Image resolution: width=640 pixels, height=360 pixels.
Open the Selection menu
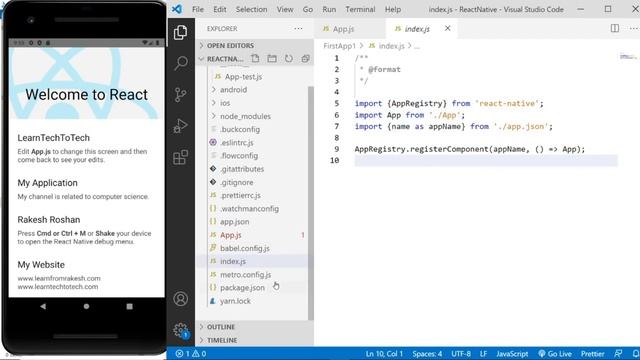pos(251,9)
